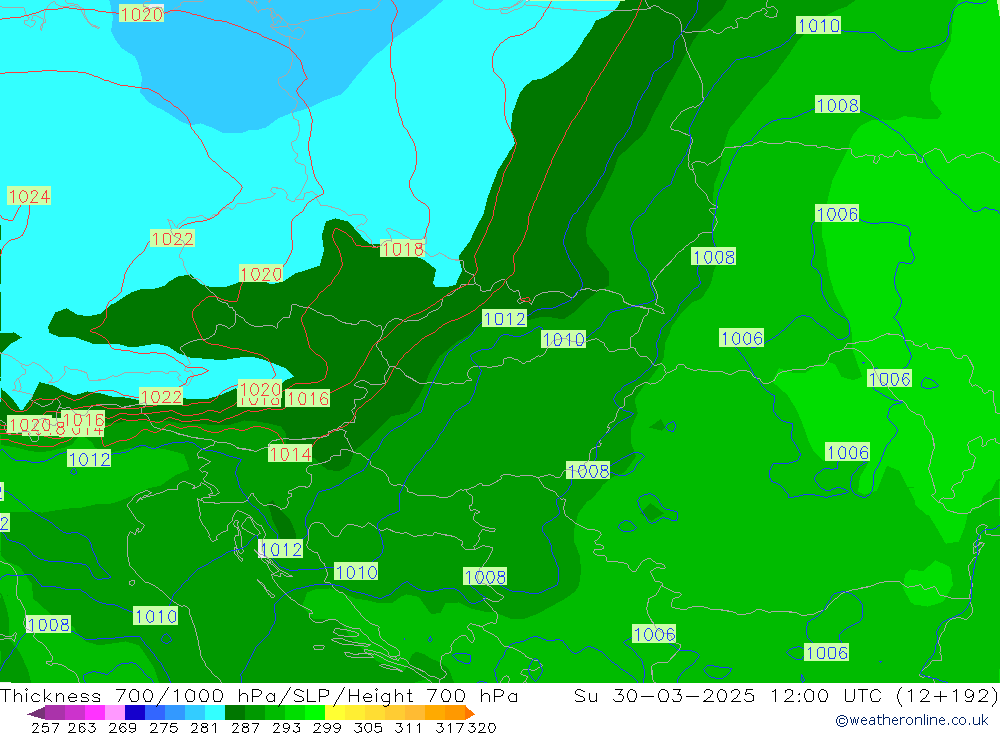Click the '12:00 UTC' time text
This screenshot has height=733, width=1000.
(x=826, y=695)
